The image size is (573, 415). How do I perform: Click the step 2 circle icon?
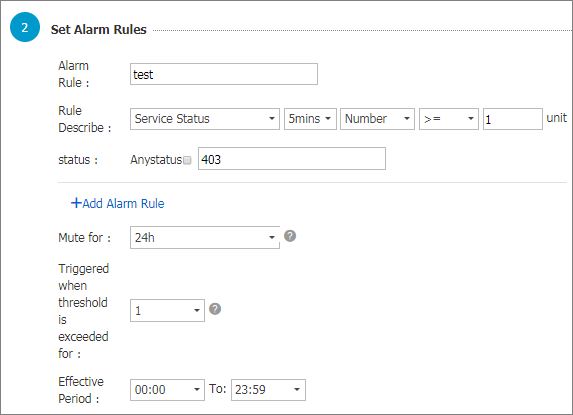[x=24, y=27]
